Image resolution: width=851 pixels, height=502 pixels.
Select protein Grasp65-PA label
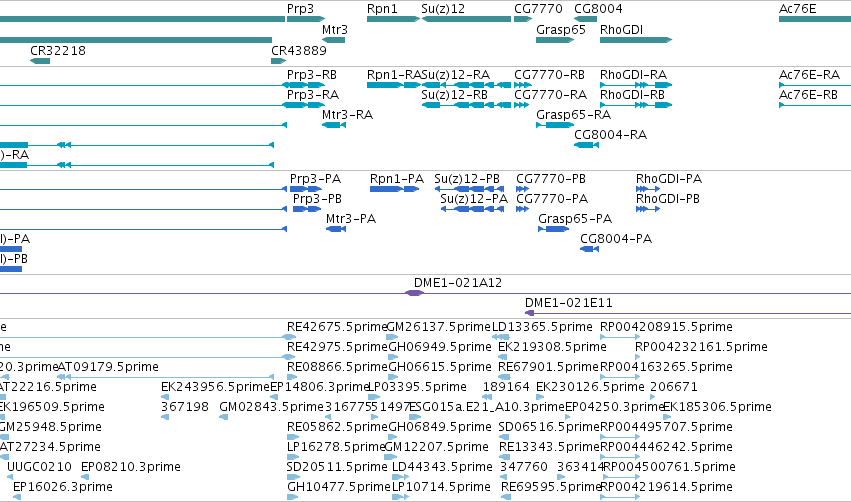(x=575, y=219)
